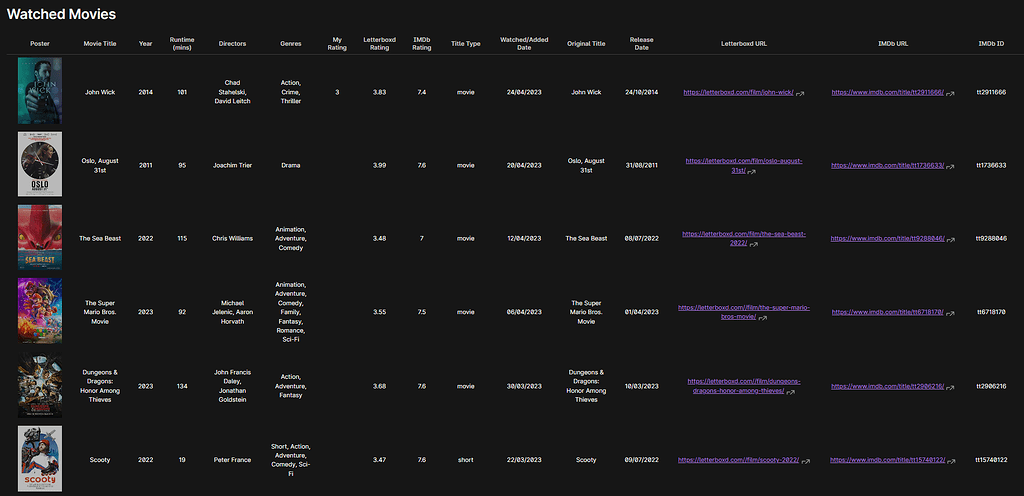Click the Release Date column header
1024x496 pixels.
(x=641, y=44)
